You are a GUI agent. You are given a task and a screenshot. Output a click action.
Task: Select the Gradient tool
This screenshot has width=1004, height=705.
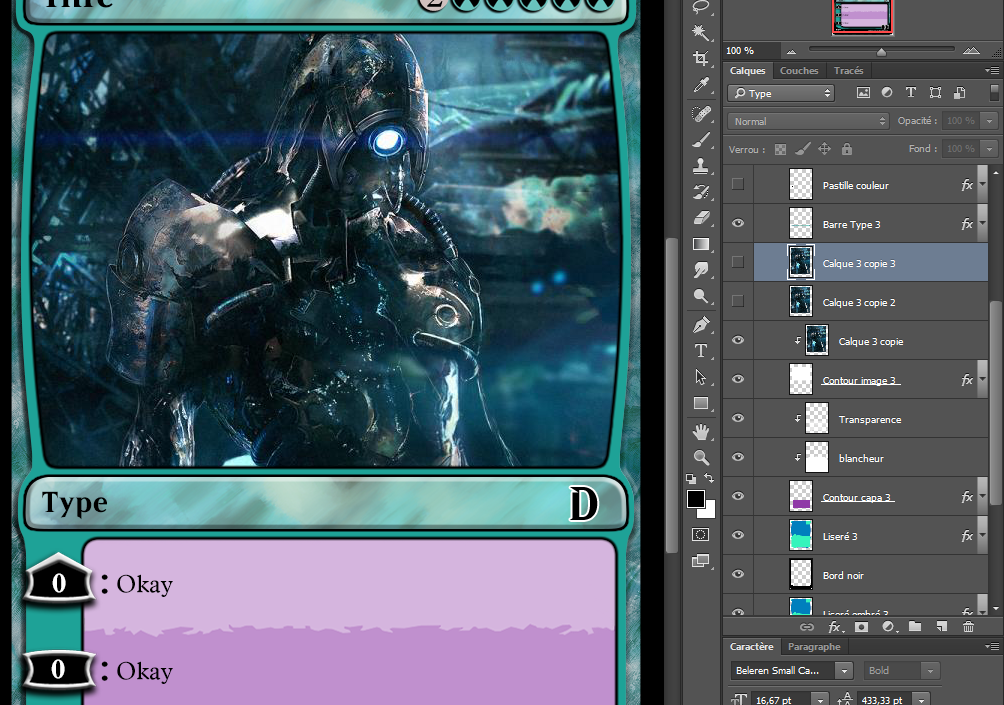tap(701, 244)
